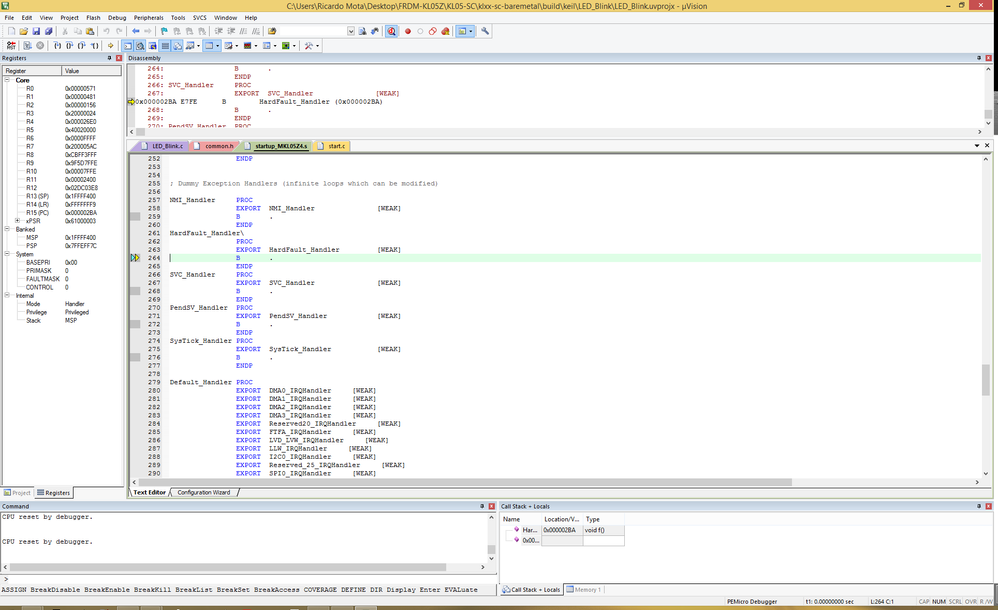The height and width of the screenshot is (610, 998).
Task: Toggle enable/disable breakpoint icon
Action: (420, 31)
